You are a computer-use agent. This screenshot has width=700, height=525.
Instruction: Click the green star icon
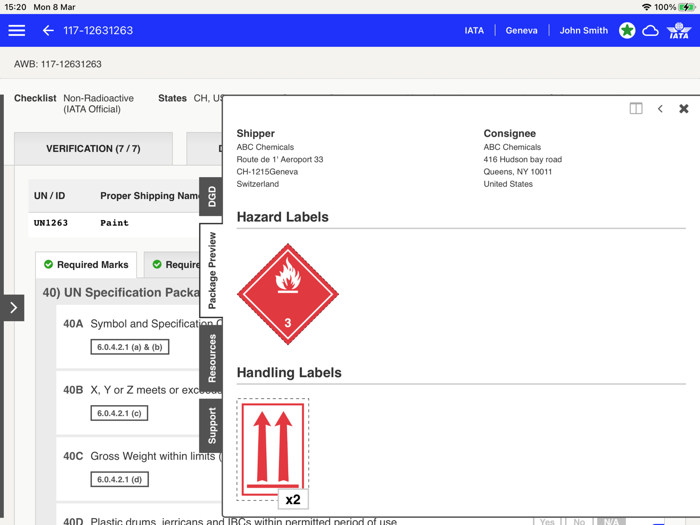pyautogui.click(x=627, y=30)
